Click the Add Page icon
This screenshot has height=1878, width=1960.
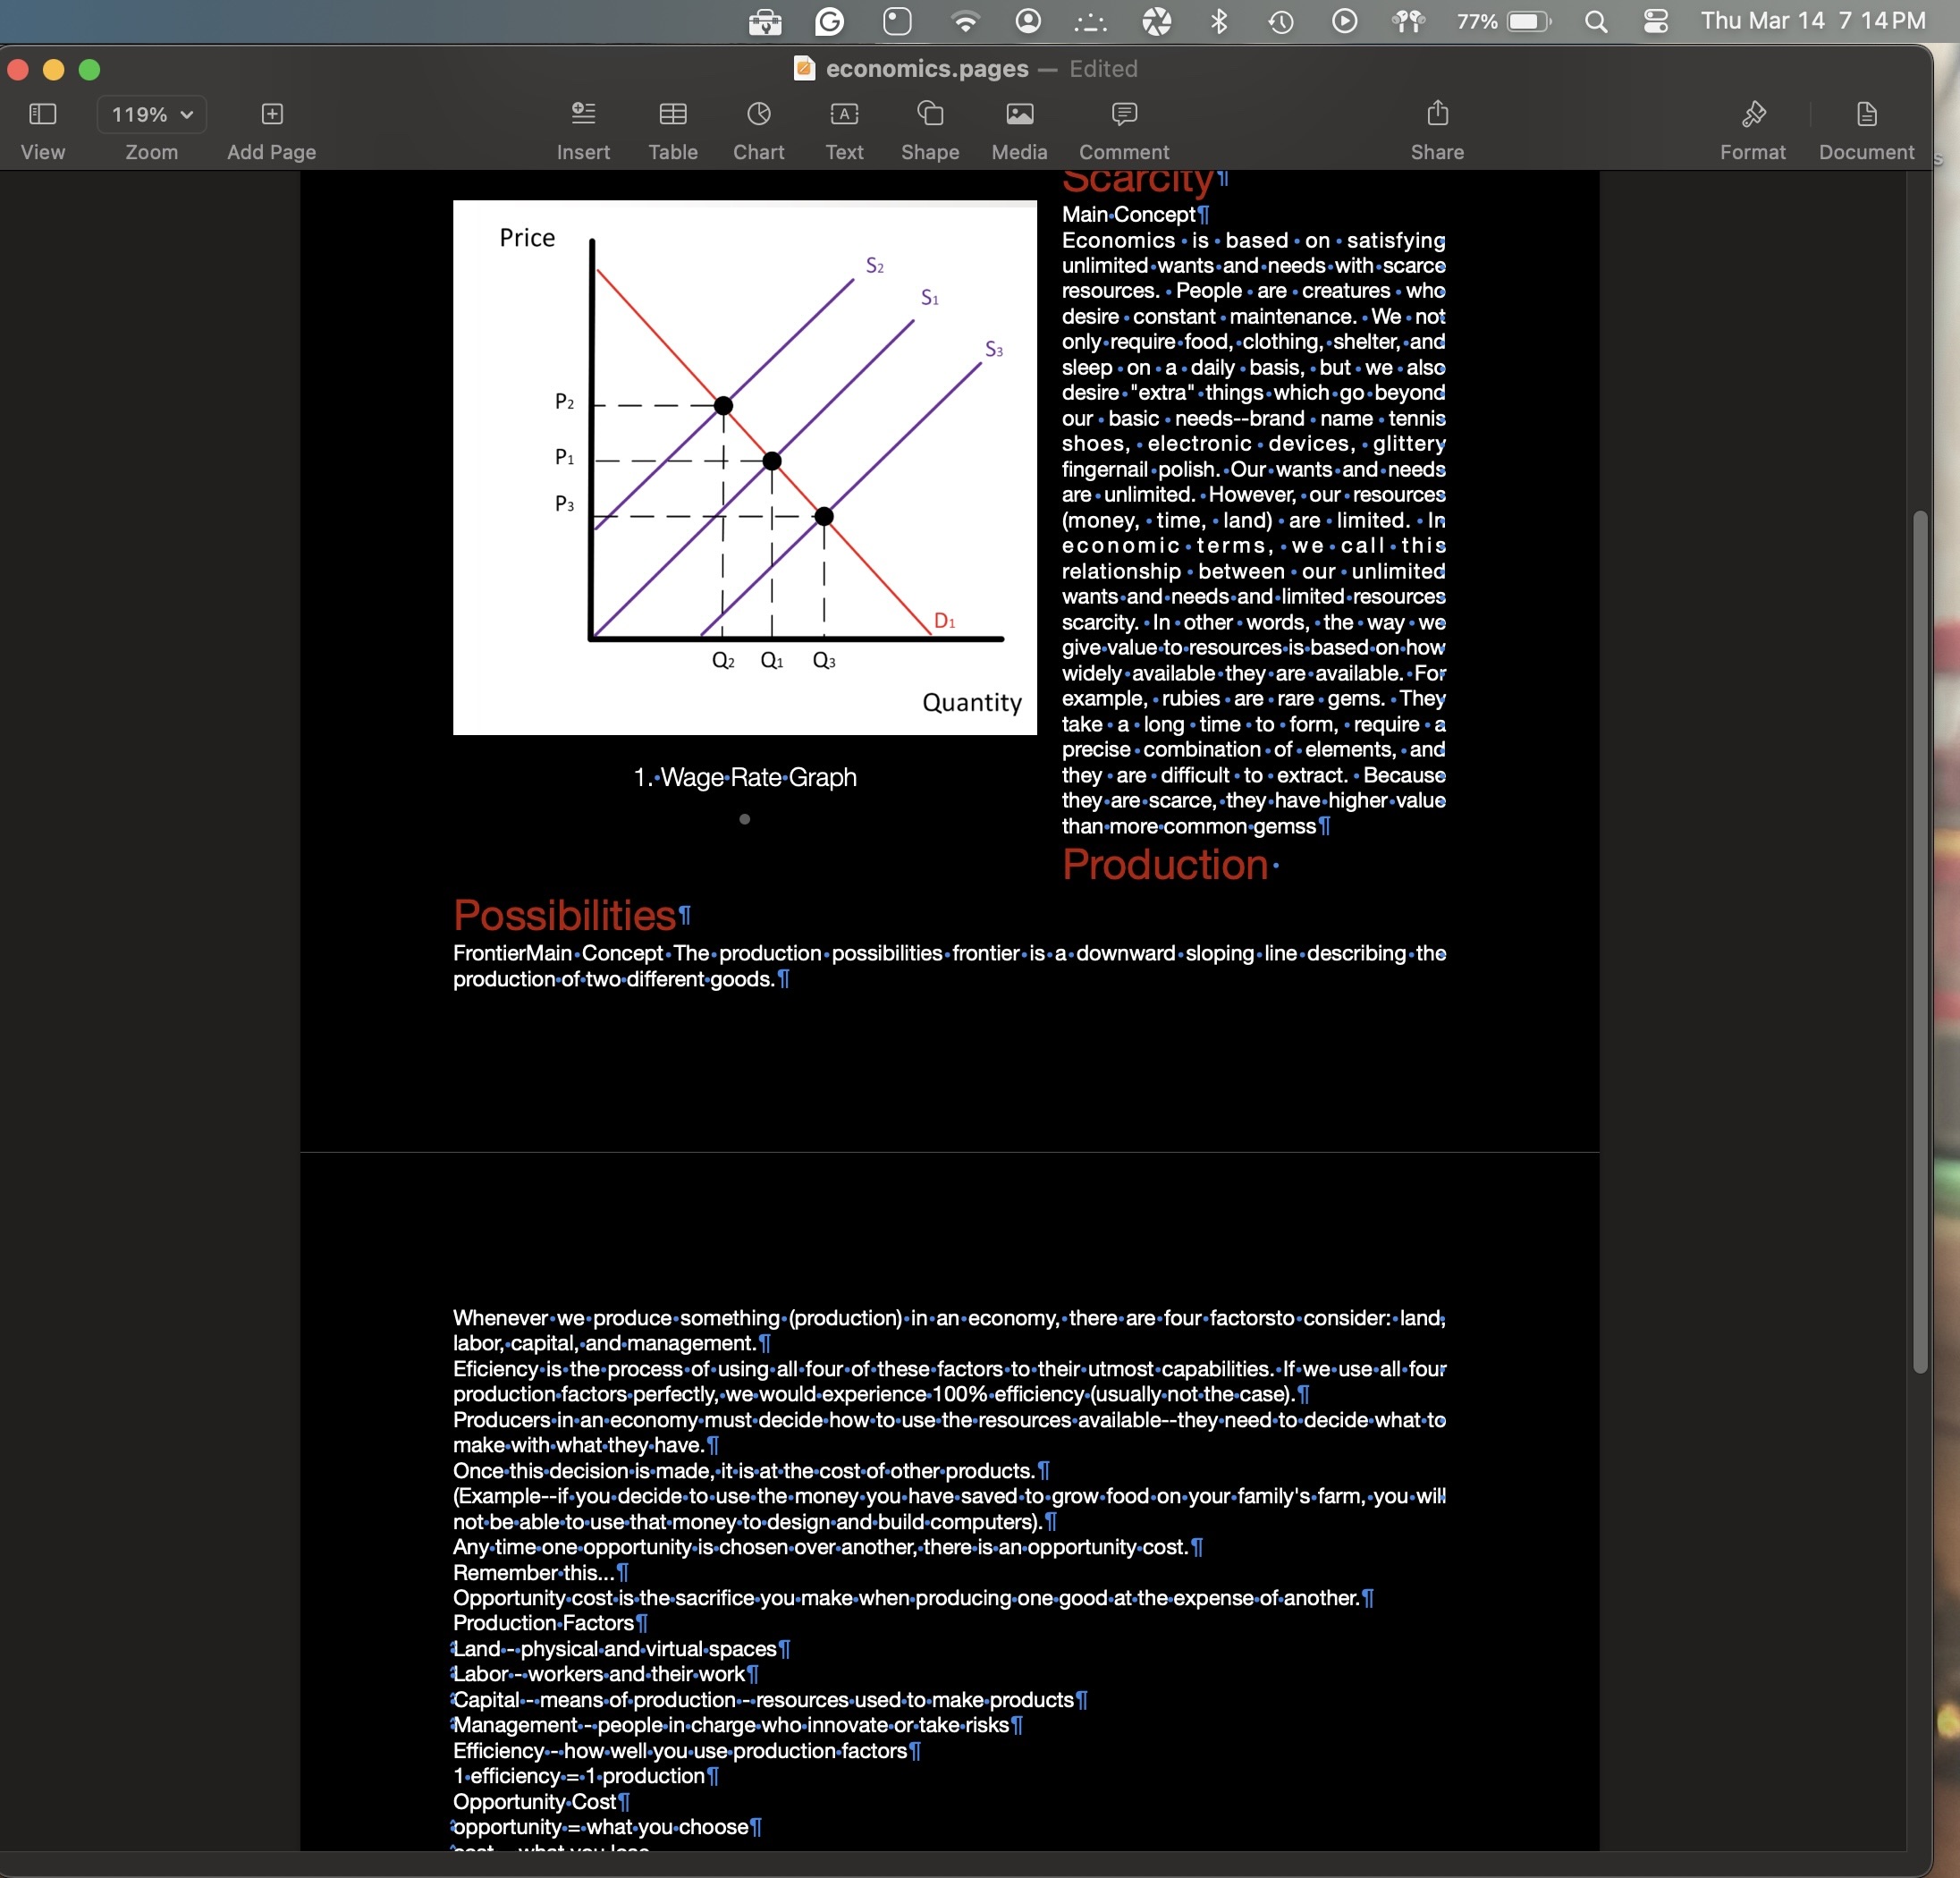(271, 114)
